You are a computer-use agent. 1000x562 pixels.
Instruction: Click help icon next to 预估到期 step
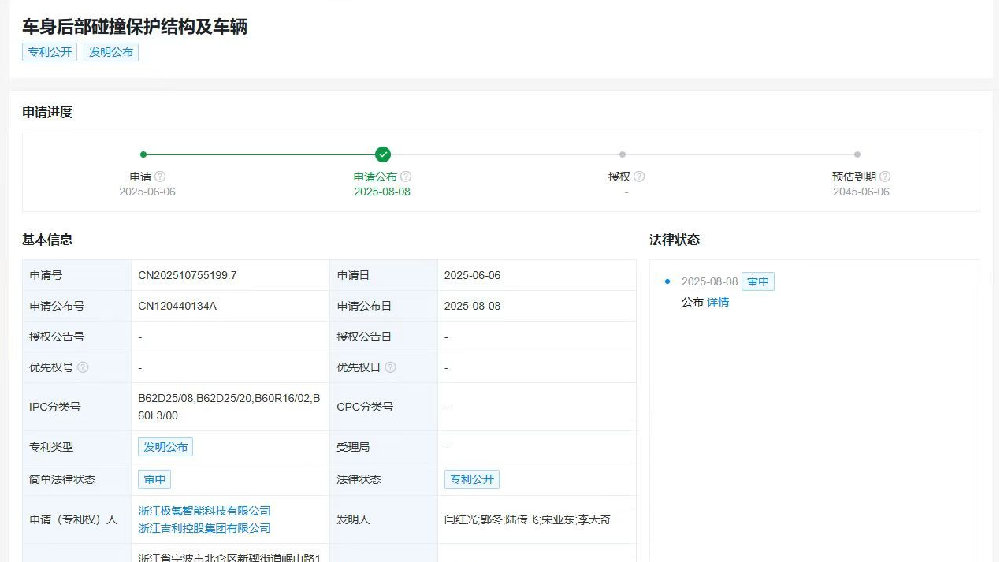point(885,177)
